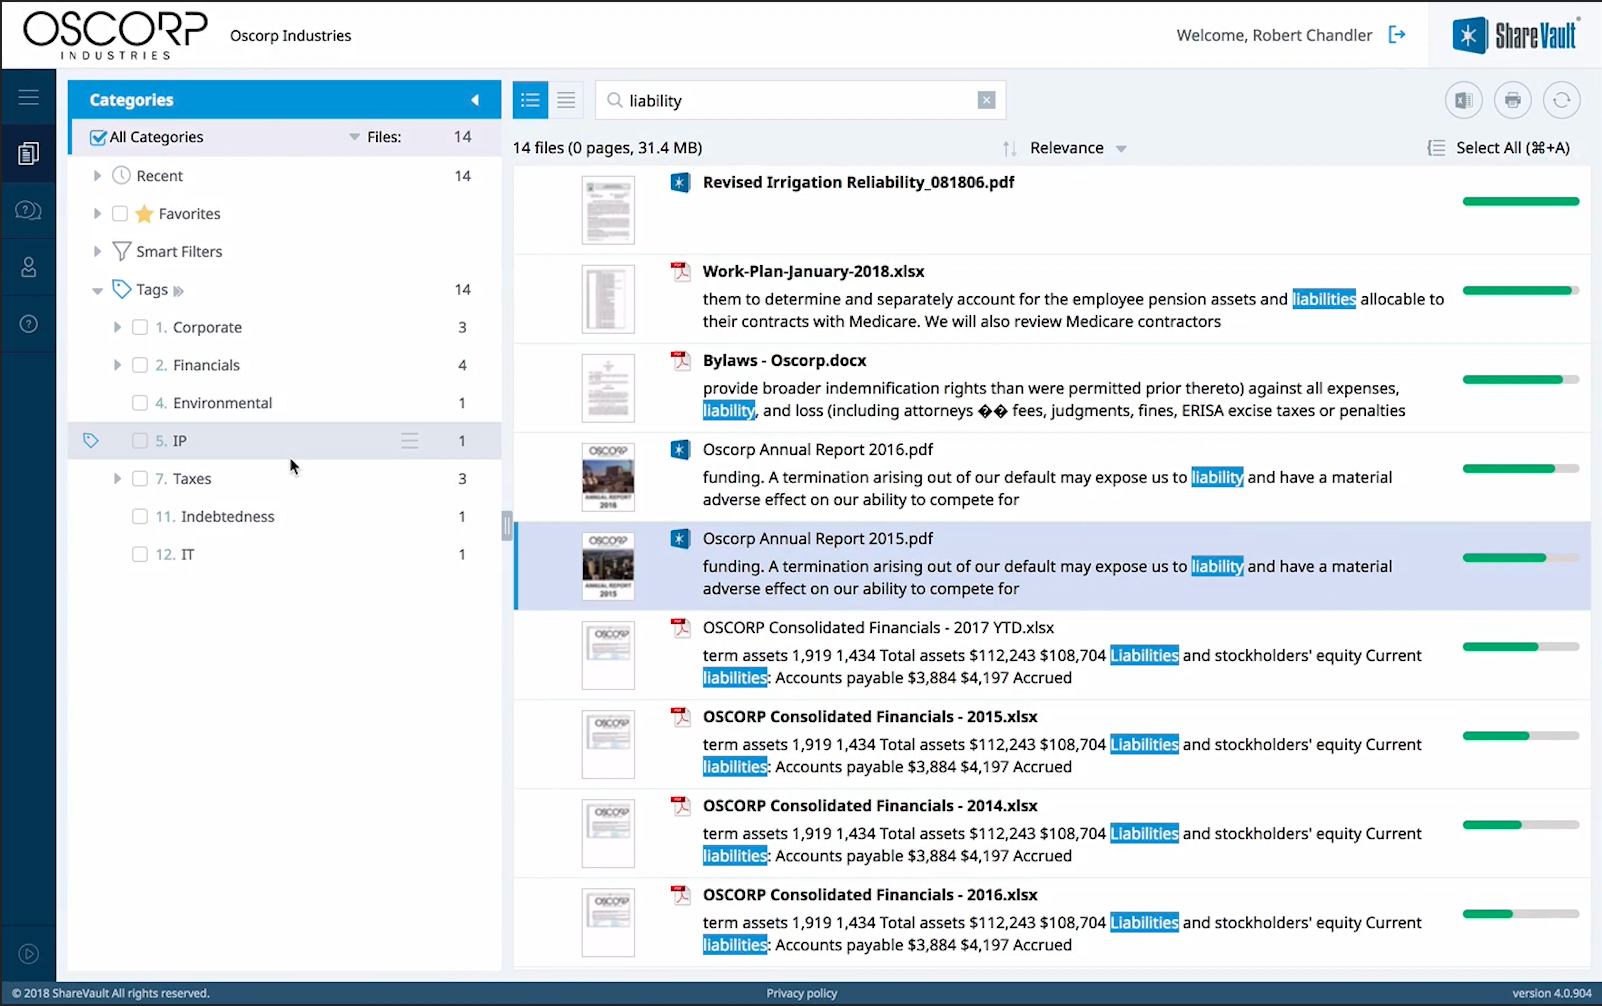The height and width of the screenshot is (1006, 1602).
Task: Click the ShareVault logo
Action: tap(1516, 35)
